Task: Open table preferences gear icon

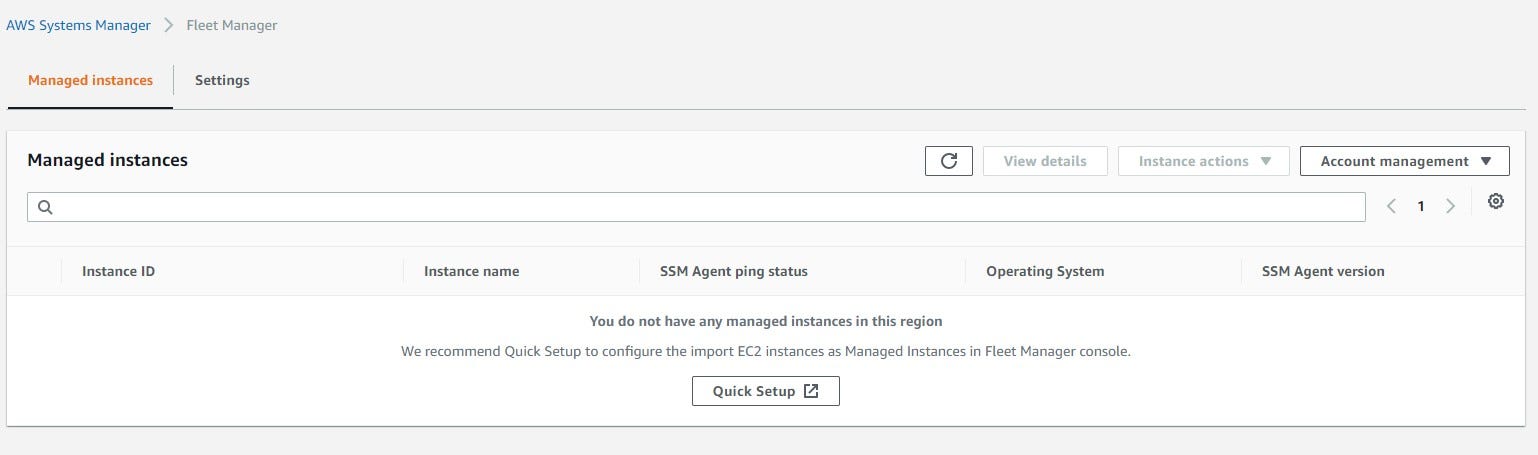Action: point(1495,202)
